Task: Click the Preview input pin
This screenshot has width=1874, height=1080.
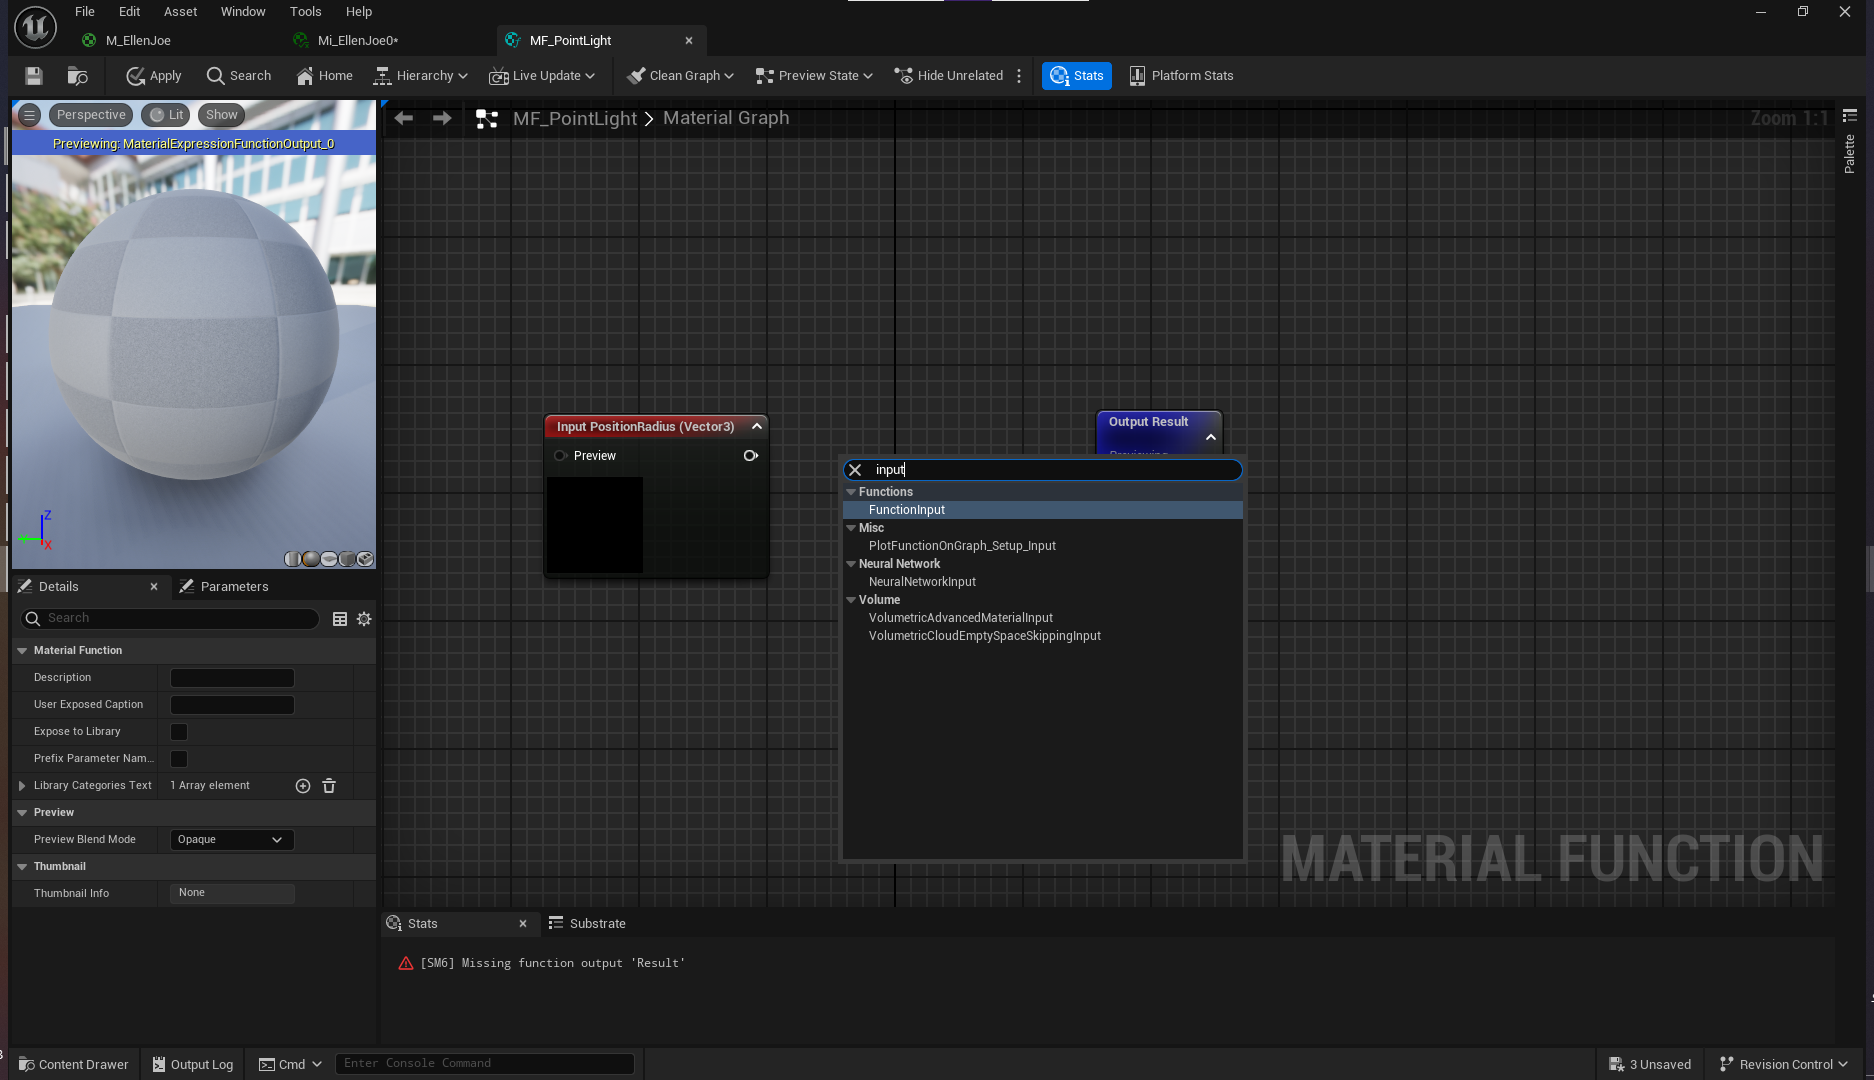Action: pos(560,456)
